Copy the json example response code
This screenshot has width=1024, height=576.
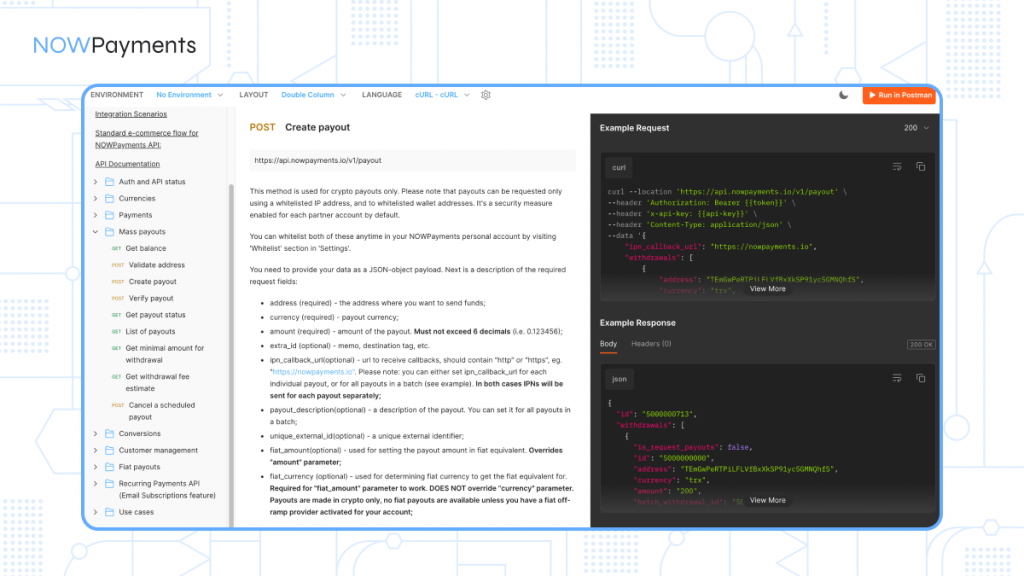click(921, 378)
